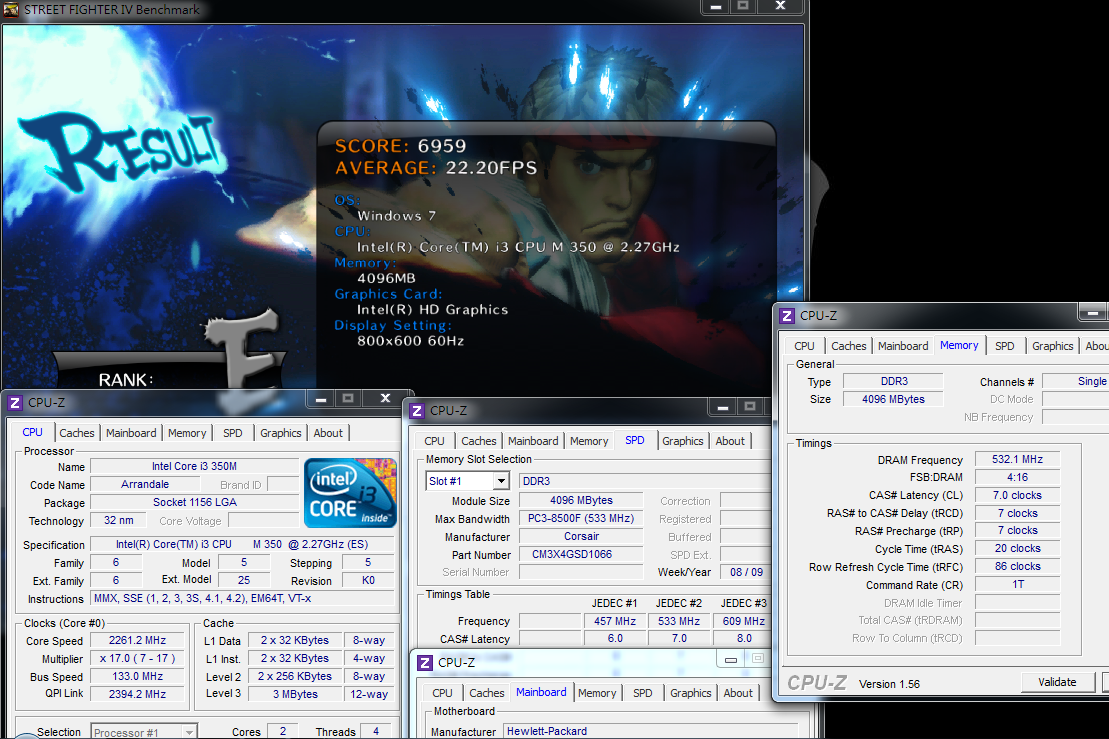Switch to Mainboard tab in Memory Slot window

tap(533, 441)
